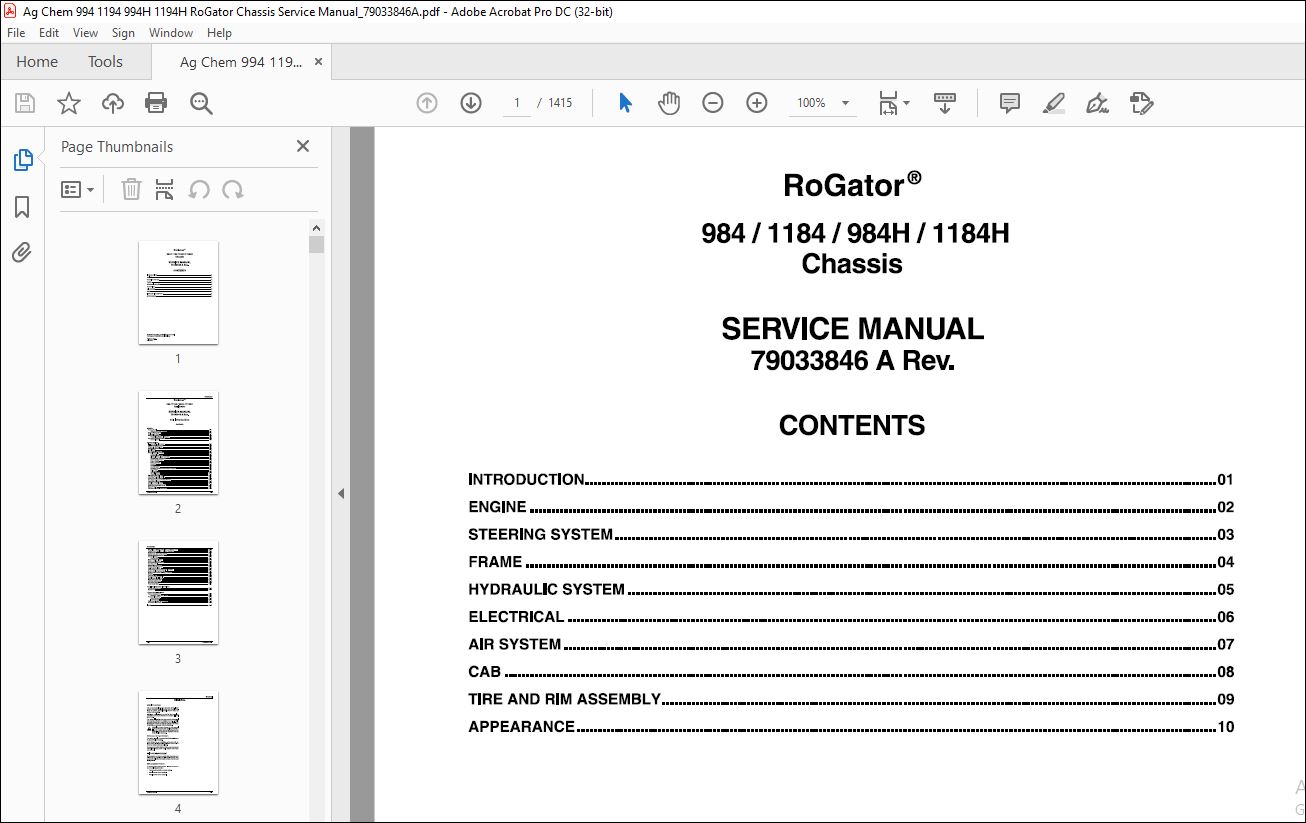The image size is (1306, 823).
Task: Select page 2 thumbnail
Action: (x=178, y=442)
